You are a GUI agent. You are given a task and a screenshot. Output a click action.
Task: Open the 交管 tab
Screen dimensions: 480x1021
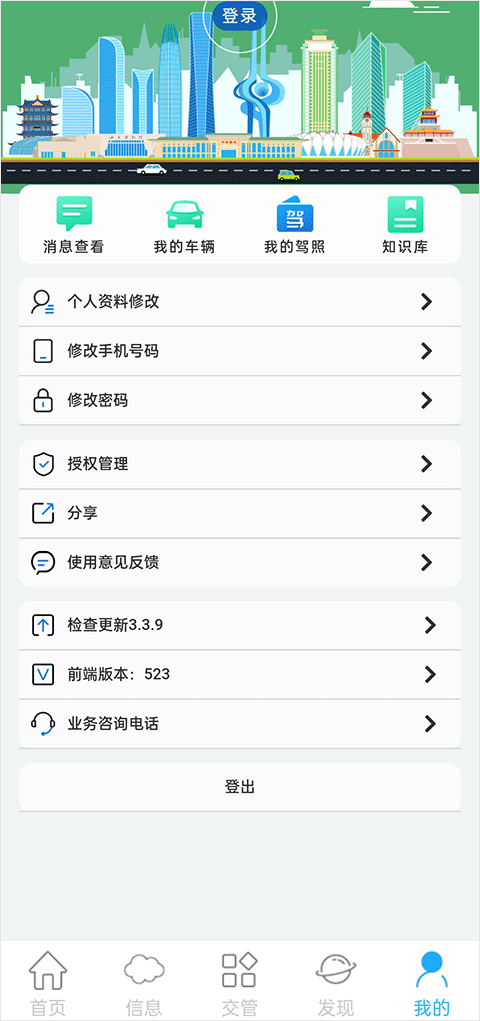point(240,983)
